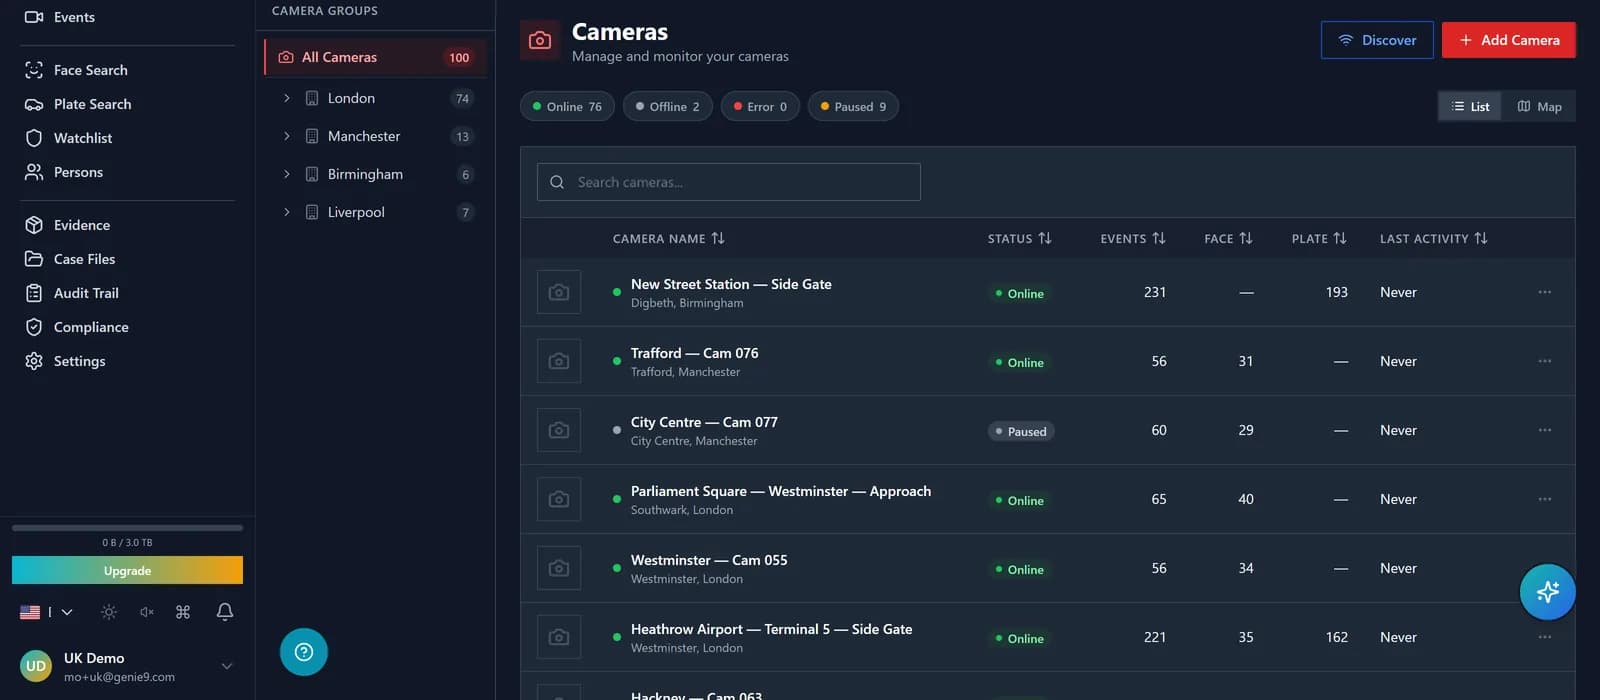Open more options for Heathrow Airport row
This screenshot has height=700, width=1600.
[1545, 637]
